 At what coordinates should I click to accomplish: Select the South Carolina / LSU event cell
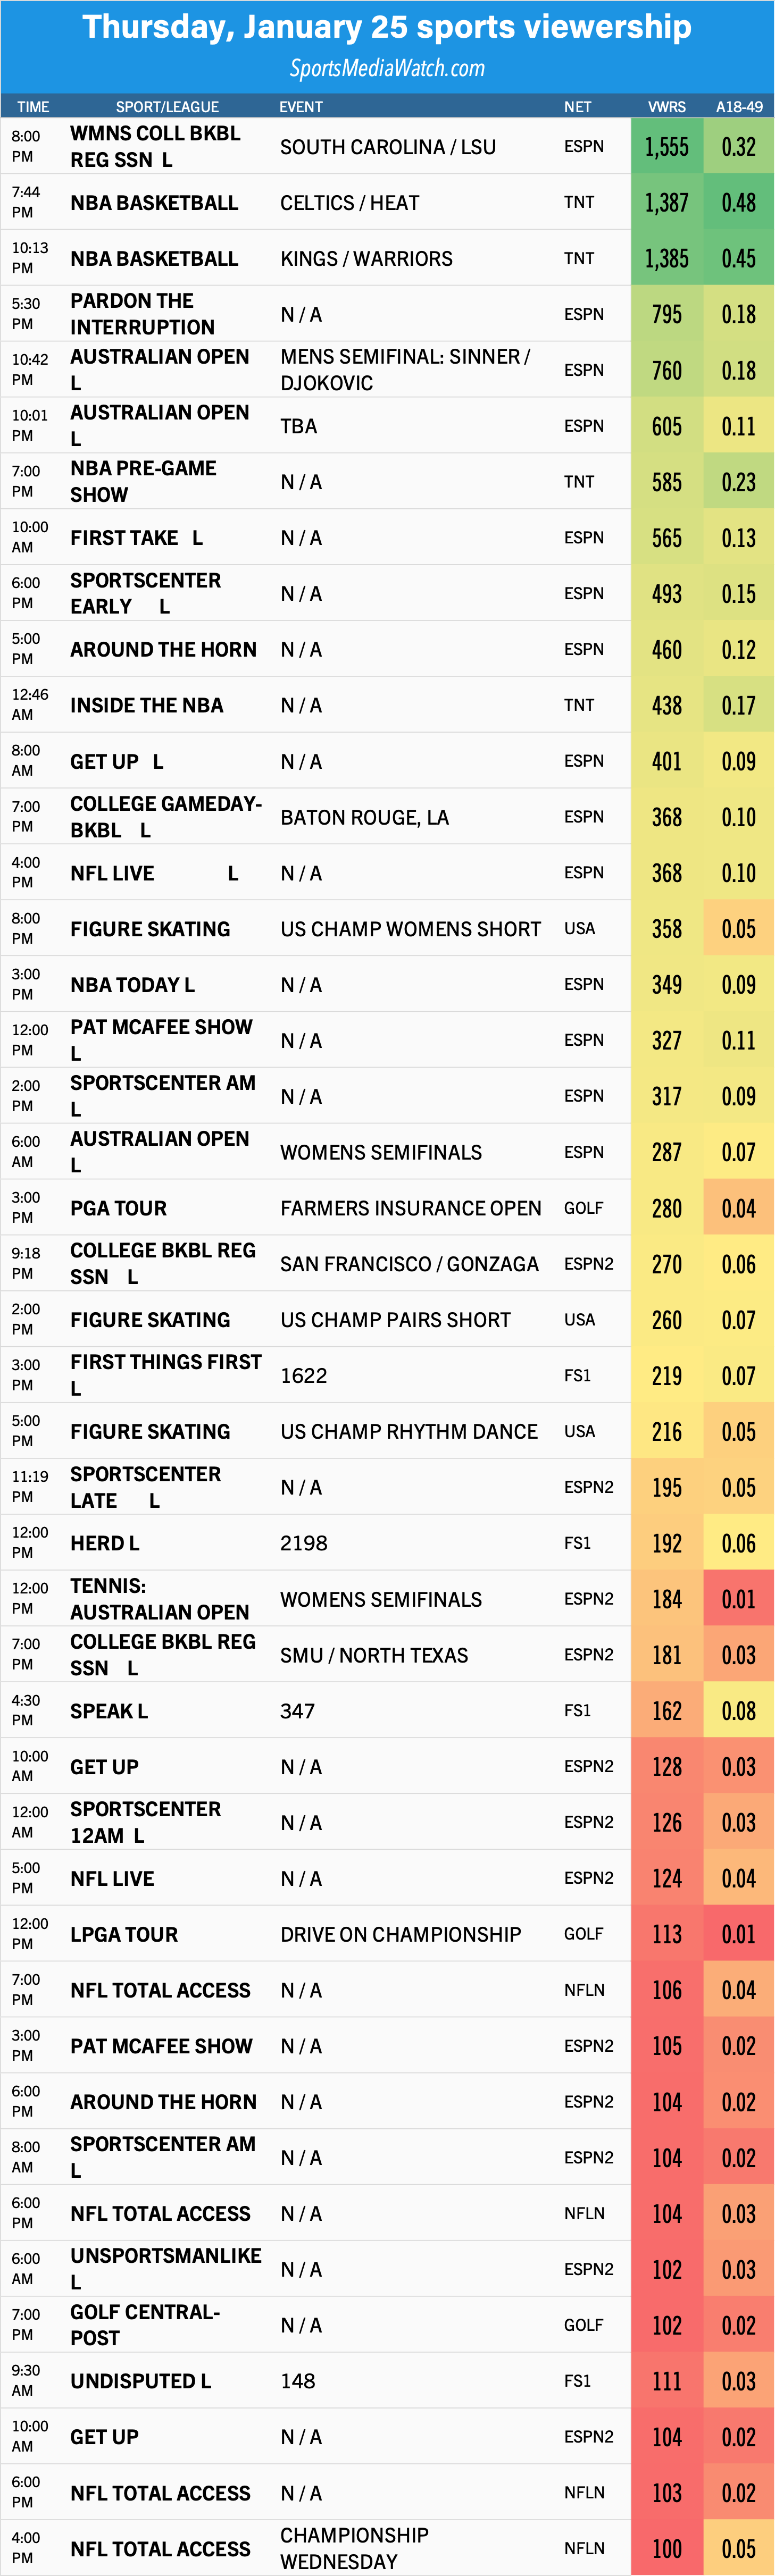[x=388, y=147]
